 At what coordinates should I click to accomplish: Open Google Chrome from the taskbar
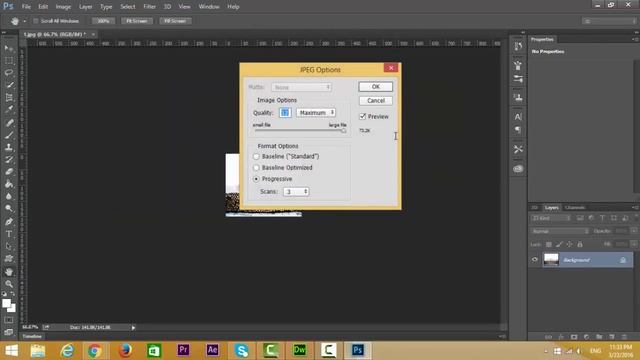95,350
